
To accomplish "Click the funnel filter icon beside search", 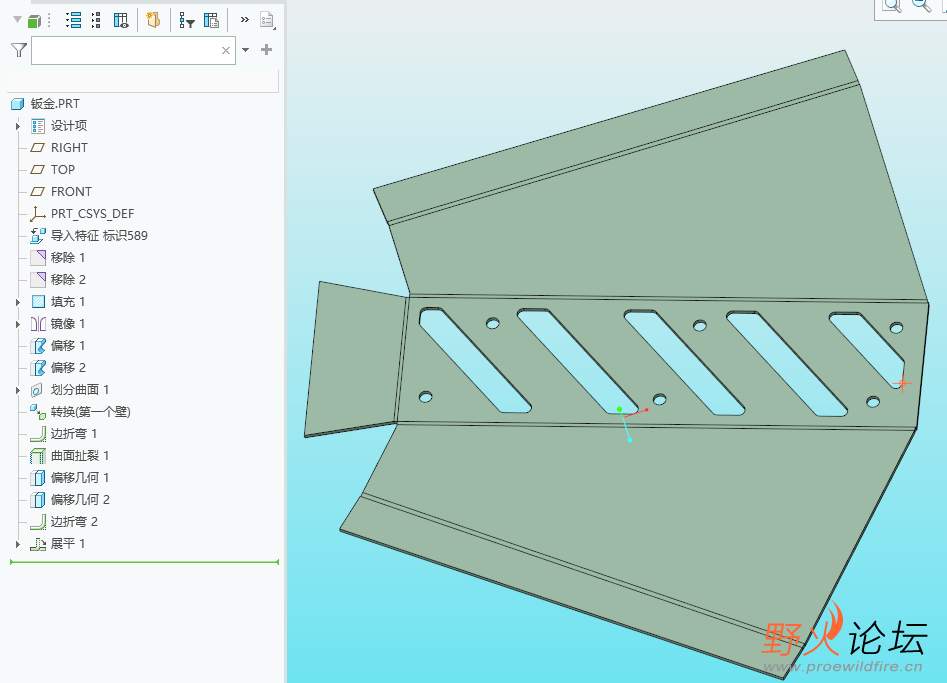I will (x=18, y=50).
